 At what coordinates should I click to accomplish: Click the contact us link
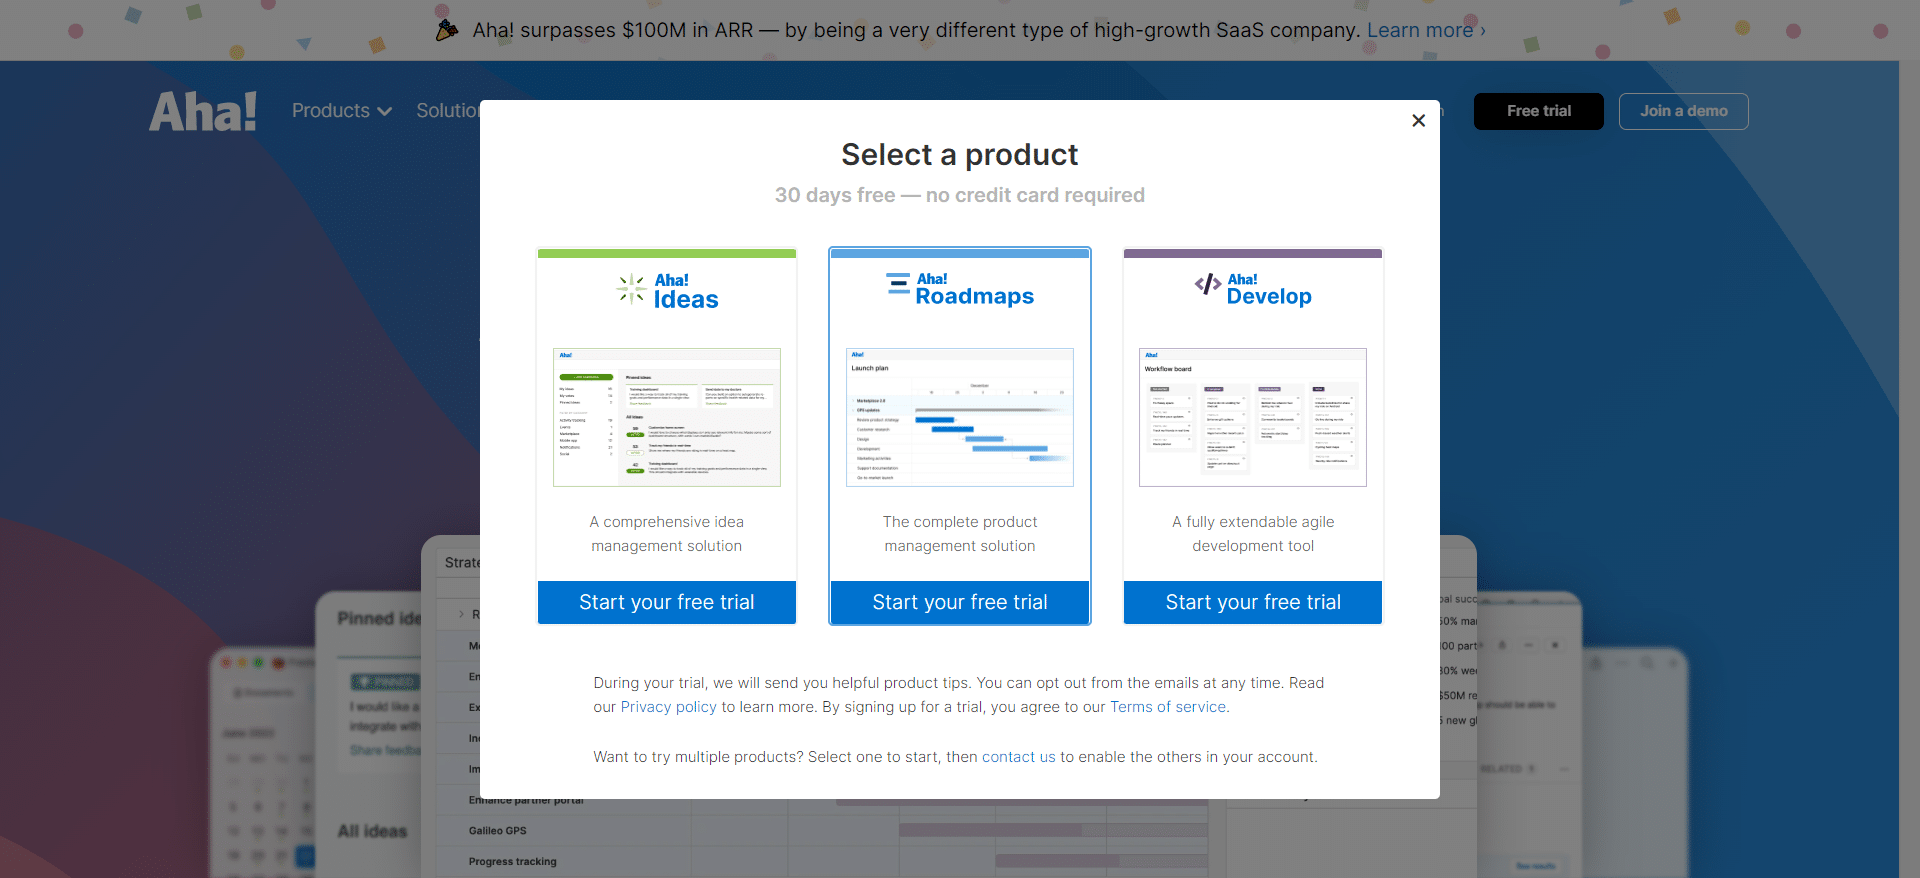click(x=1018, y=757)
